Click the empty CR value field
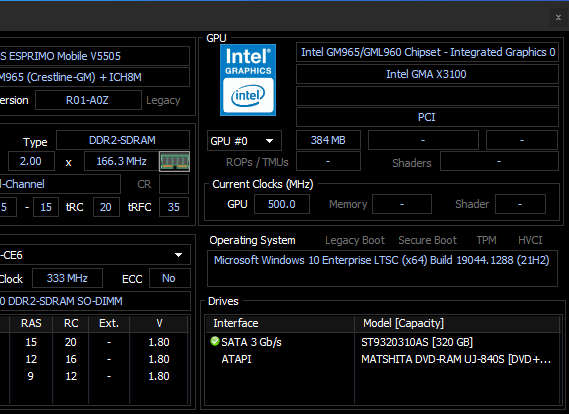Screen dimensions: 569x414 click(x=174, y=184)
